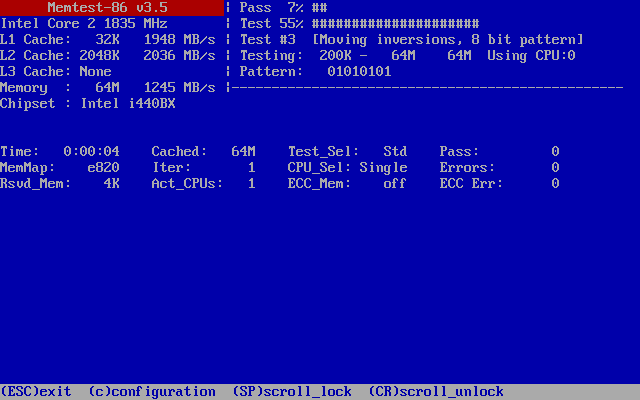Image resolution: width=640 pixels, height=400 pixels.
Task: Click the 'Iter:' label
Action: point(172,168)
